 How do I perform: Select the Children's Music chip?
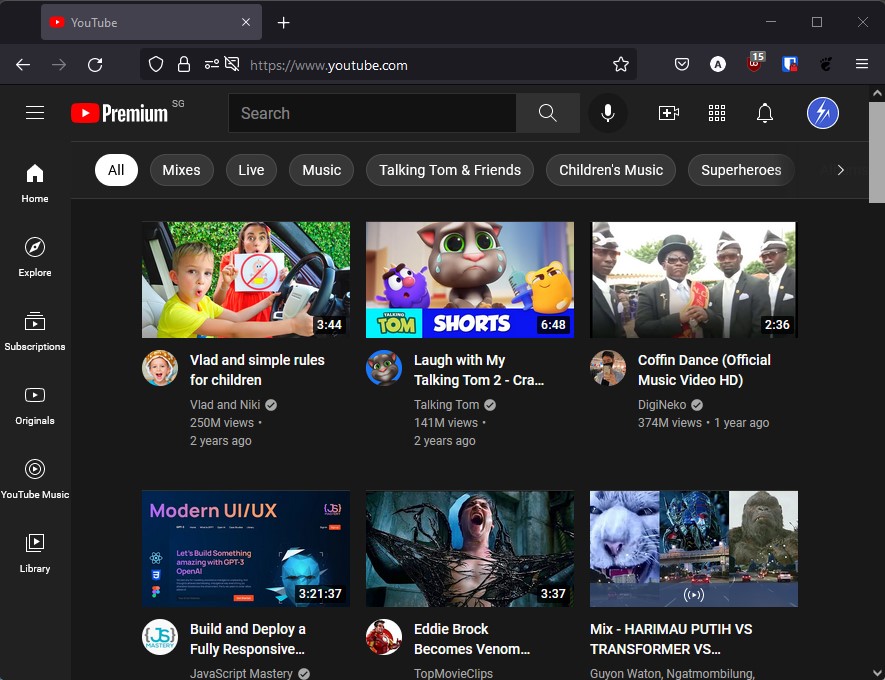[611, 170]
